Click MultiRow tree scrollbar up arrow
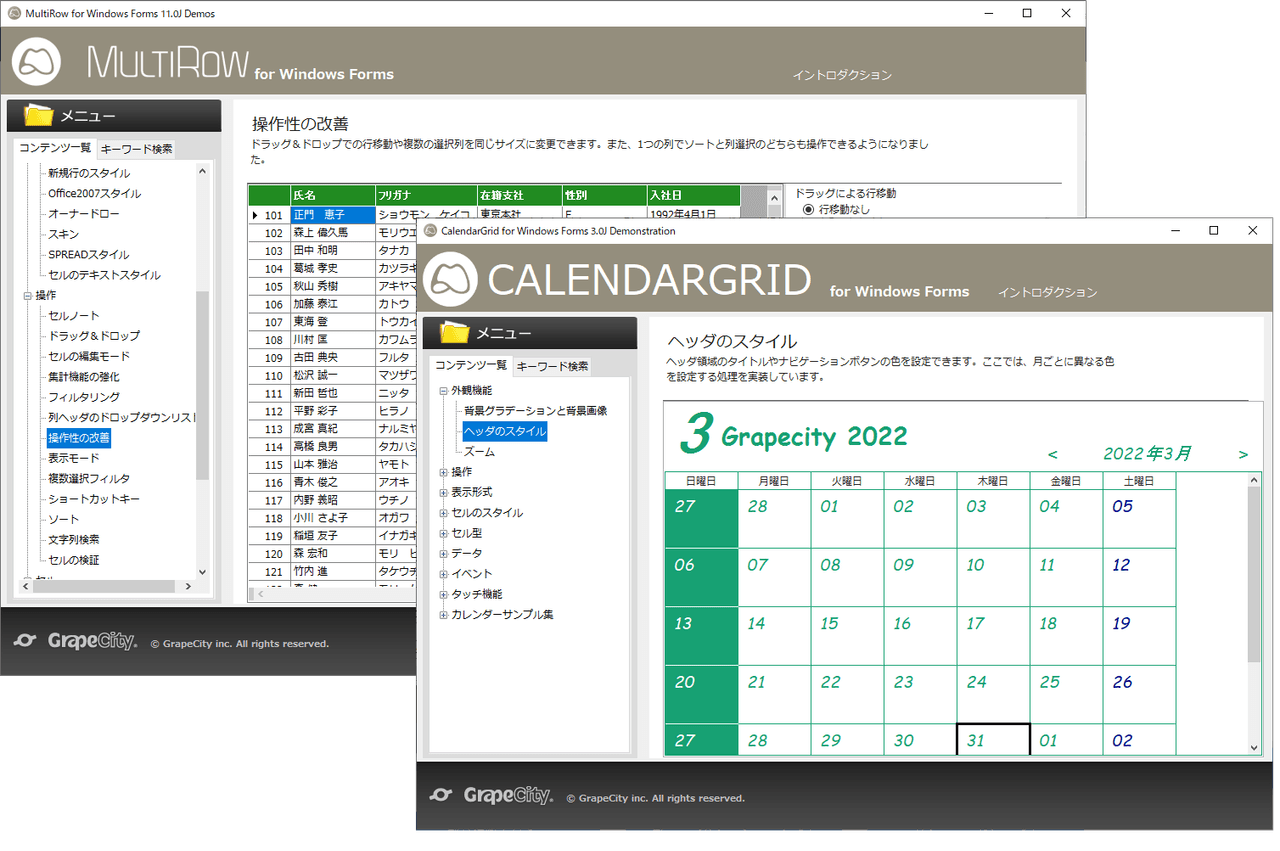Screen dimensions: 1280x851 click(202, 171)
